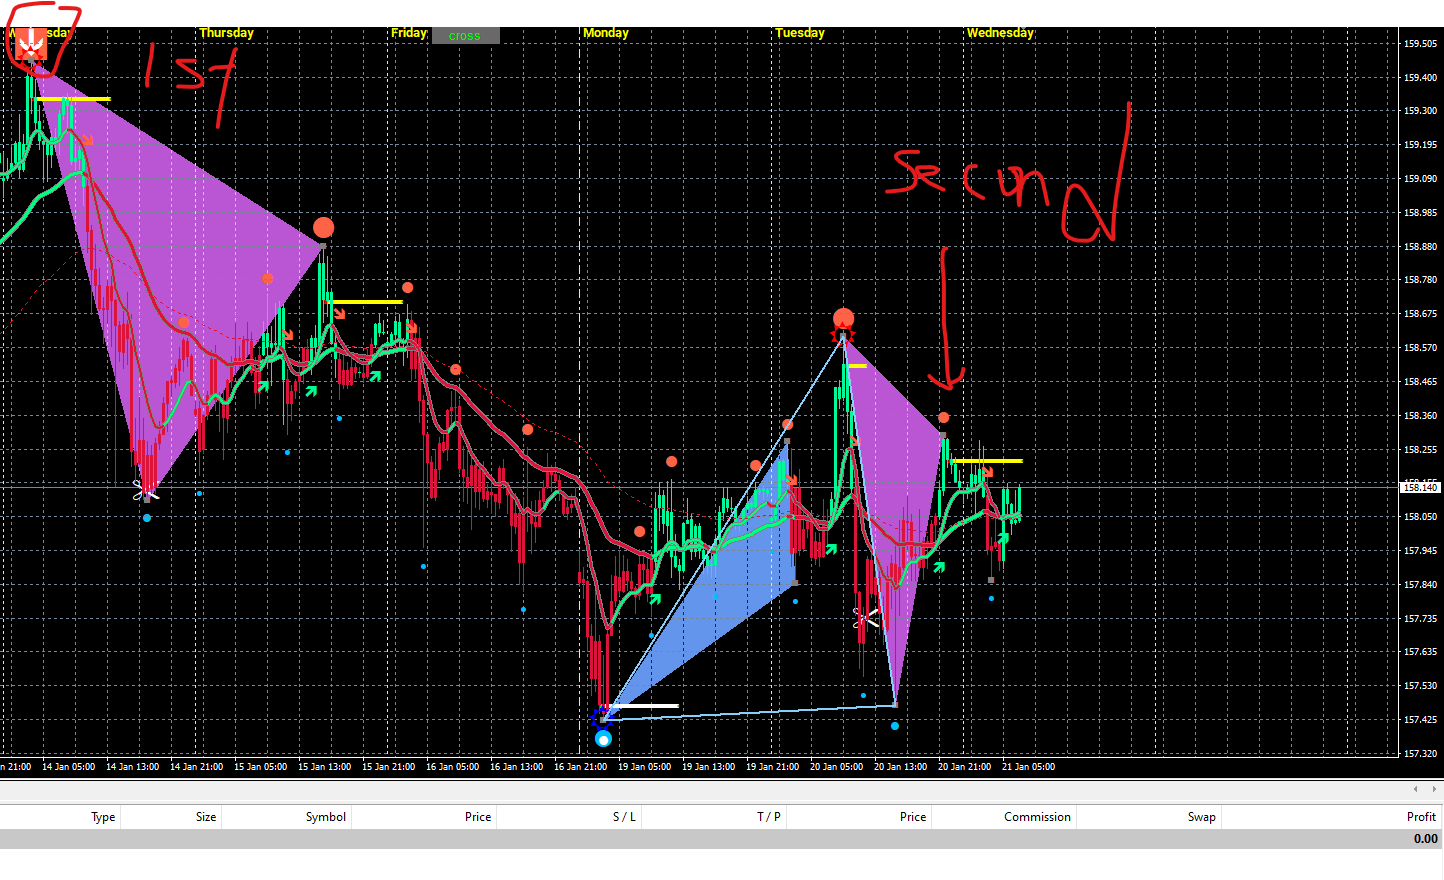Select the yellow line right of Tuesday's session
This screenshot has width=1444, height=880.
pos(987,461)
